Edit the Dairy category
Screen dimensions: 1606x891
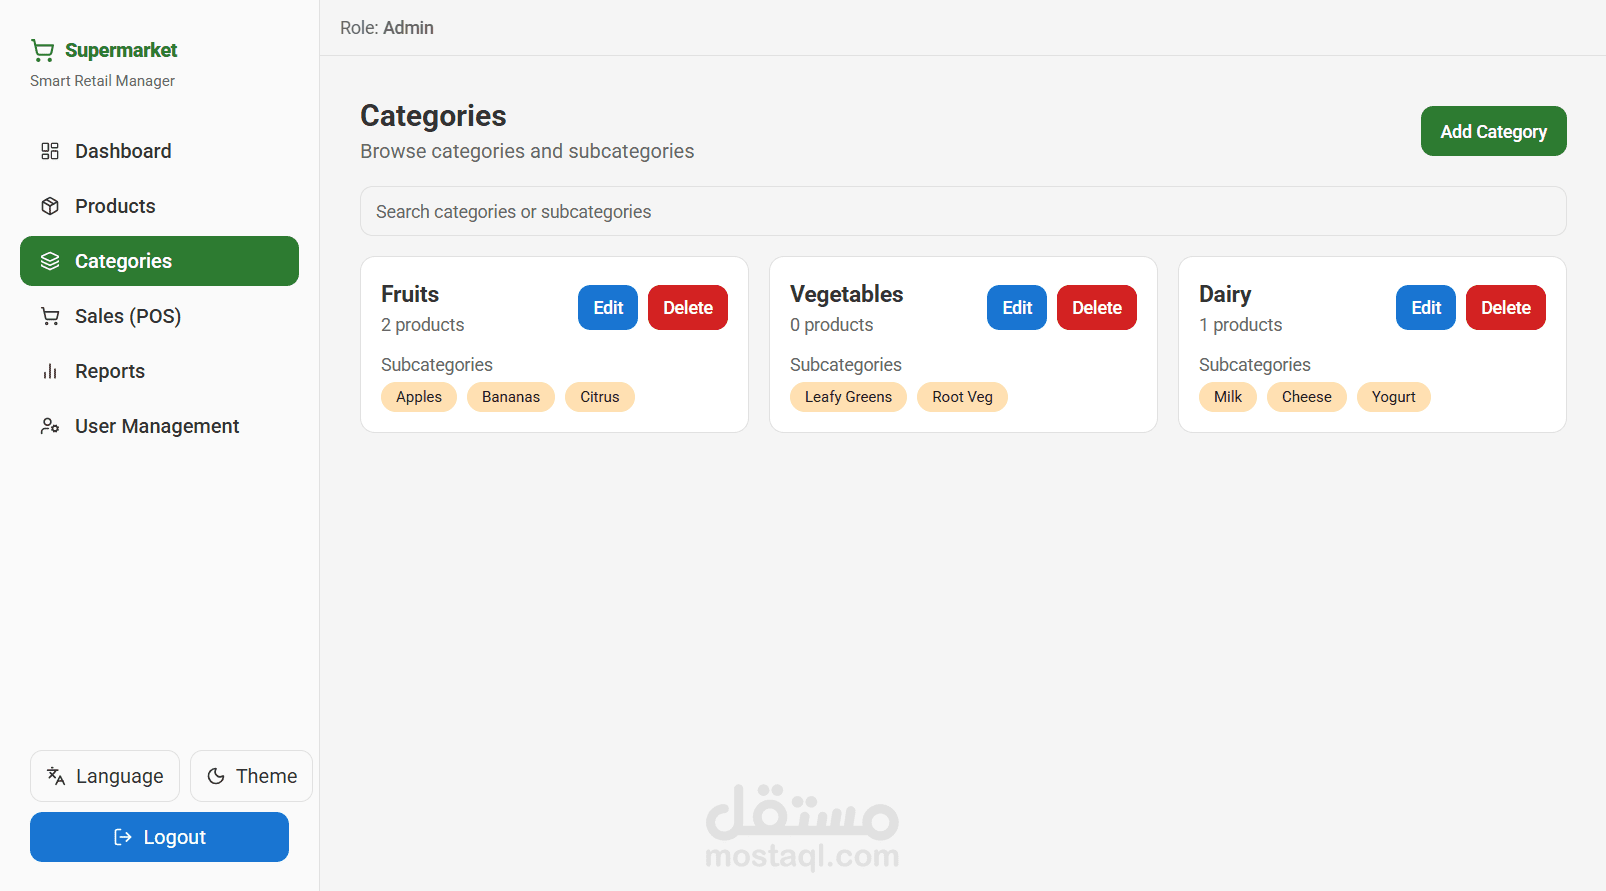pyautogui.click(x=1425, y=308)
